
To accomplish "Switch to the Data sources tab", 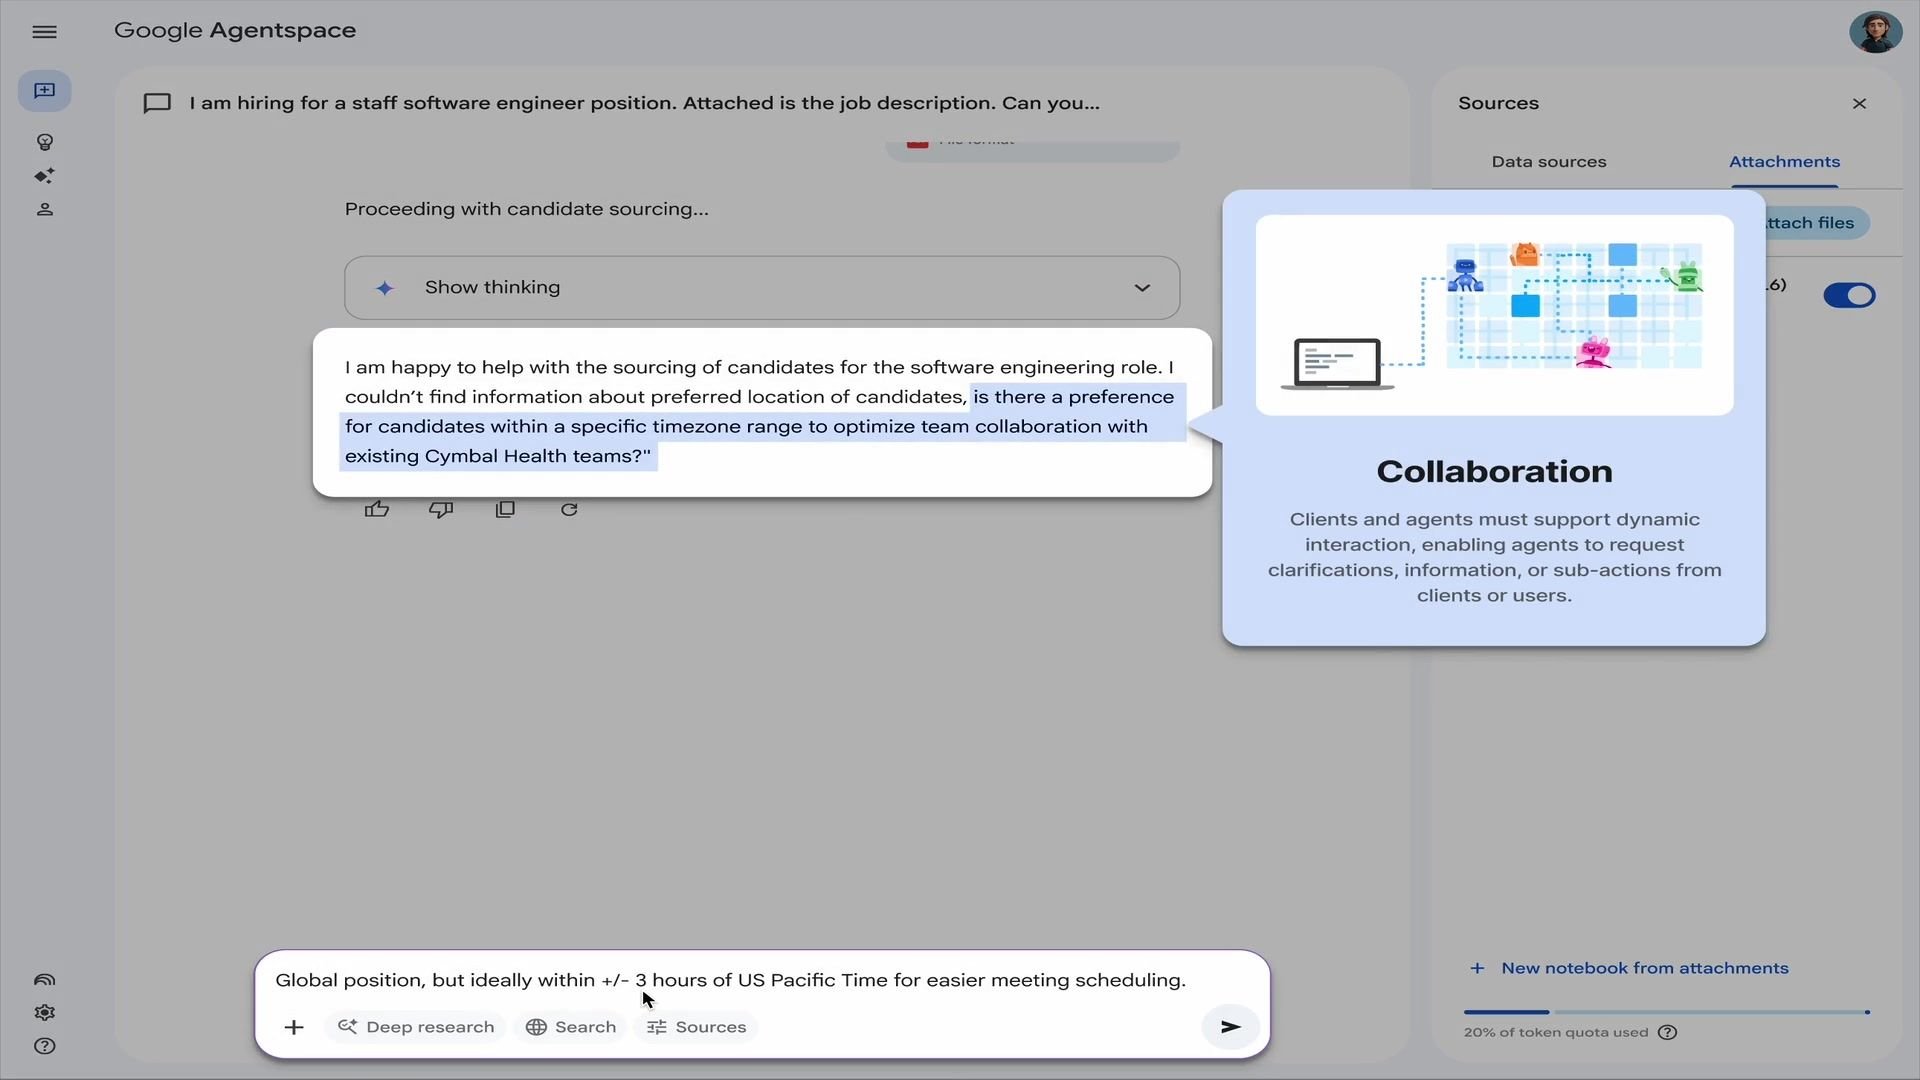I will [x=1549, y=162].
